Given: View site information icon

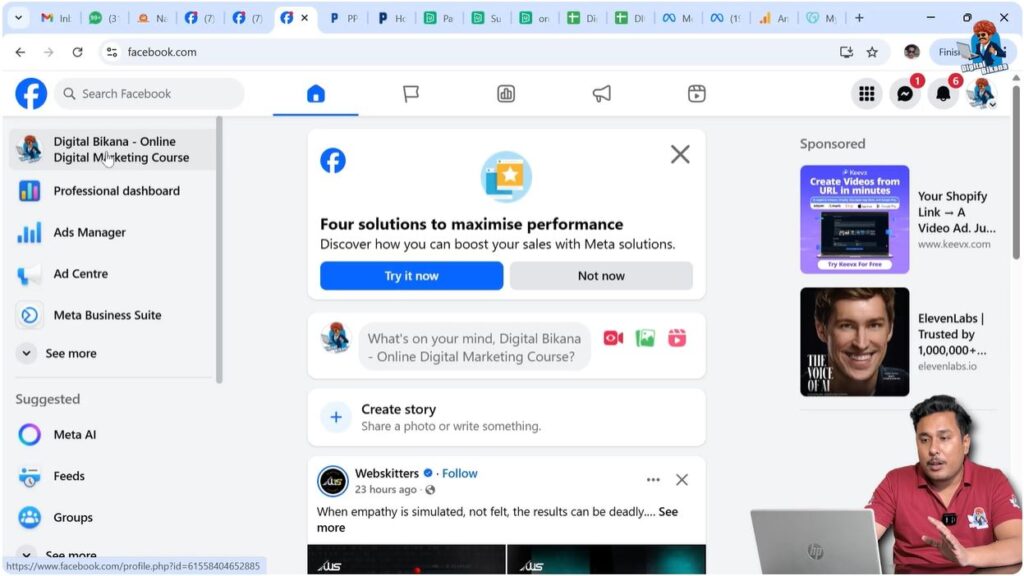Looking at the screenshot, I should tap(112, 52).
